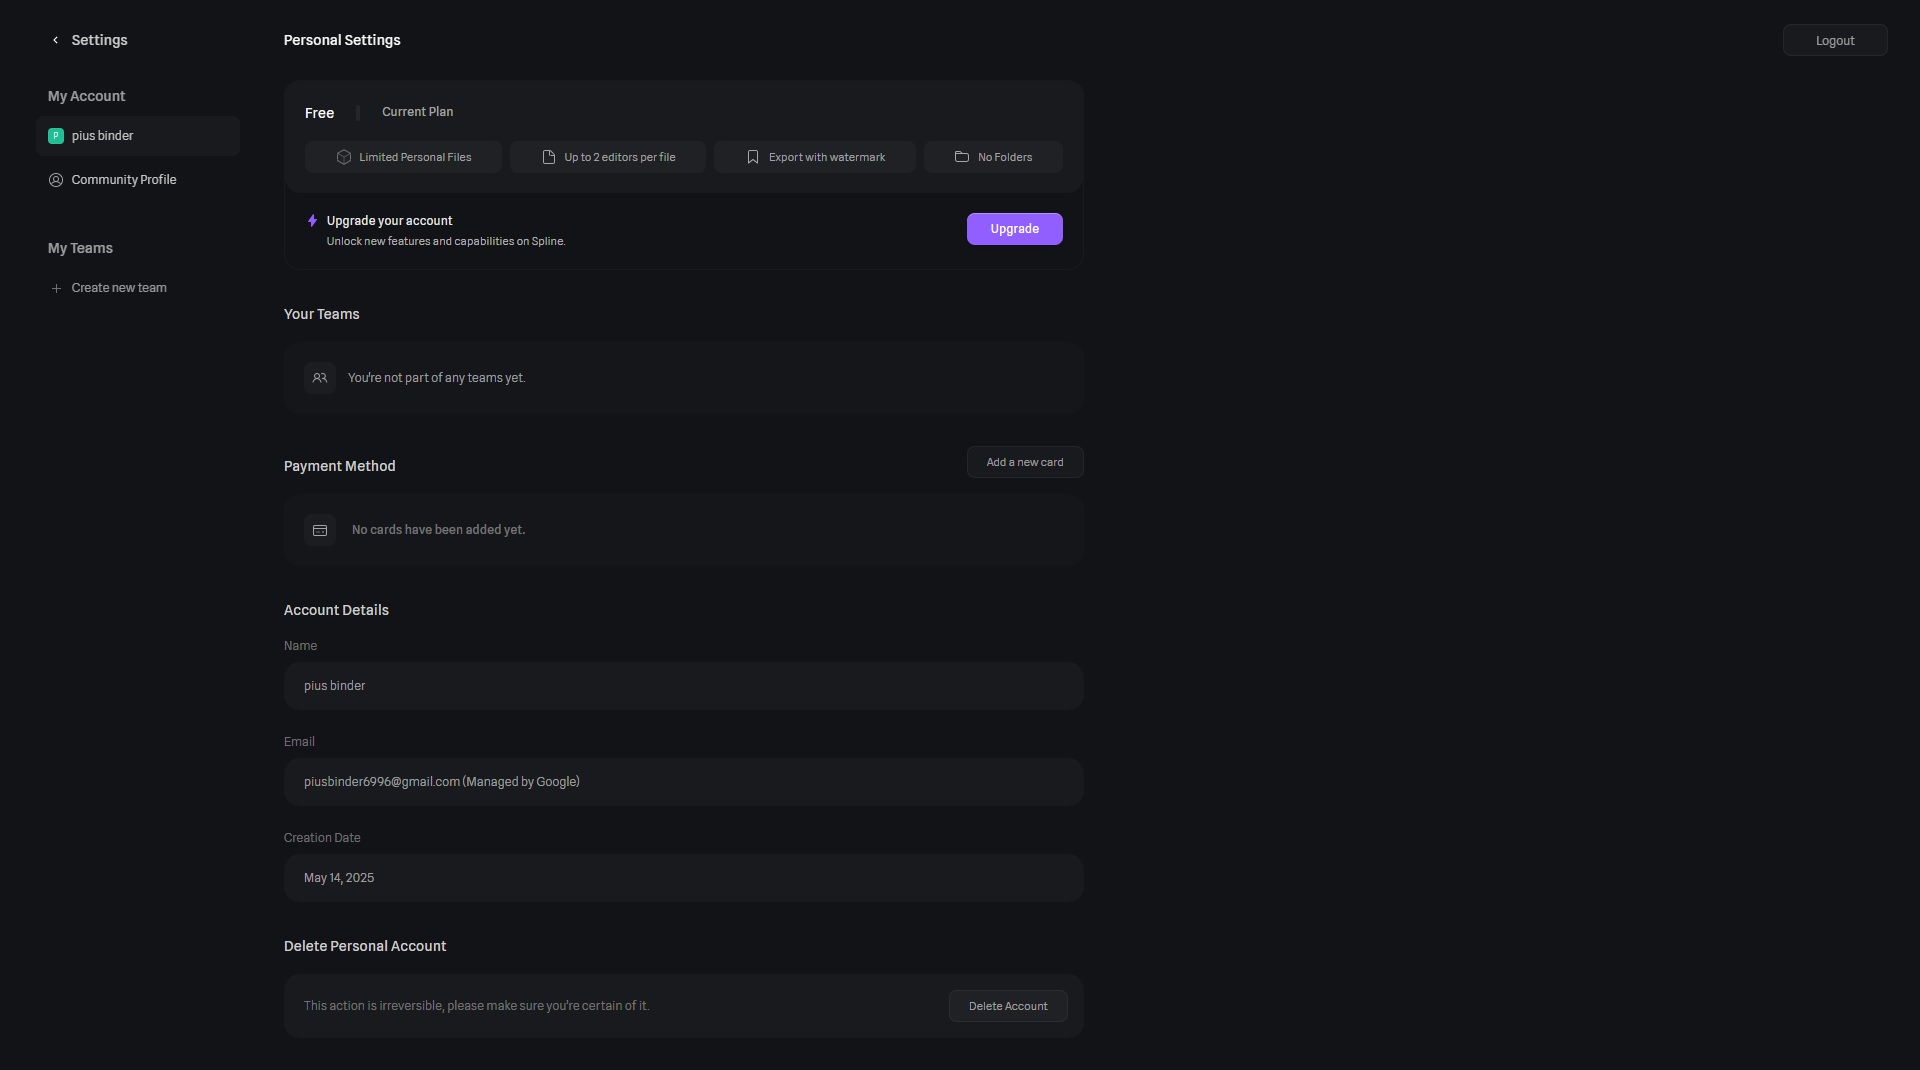This screenshot has height=1070, width=1920.
Task: Log out using the Logout button
Action: tap(1834, 41)
